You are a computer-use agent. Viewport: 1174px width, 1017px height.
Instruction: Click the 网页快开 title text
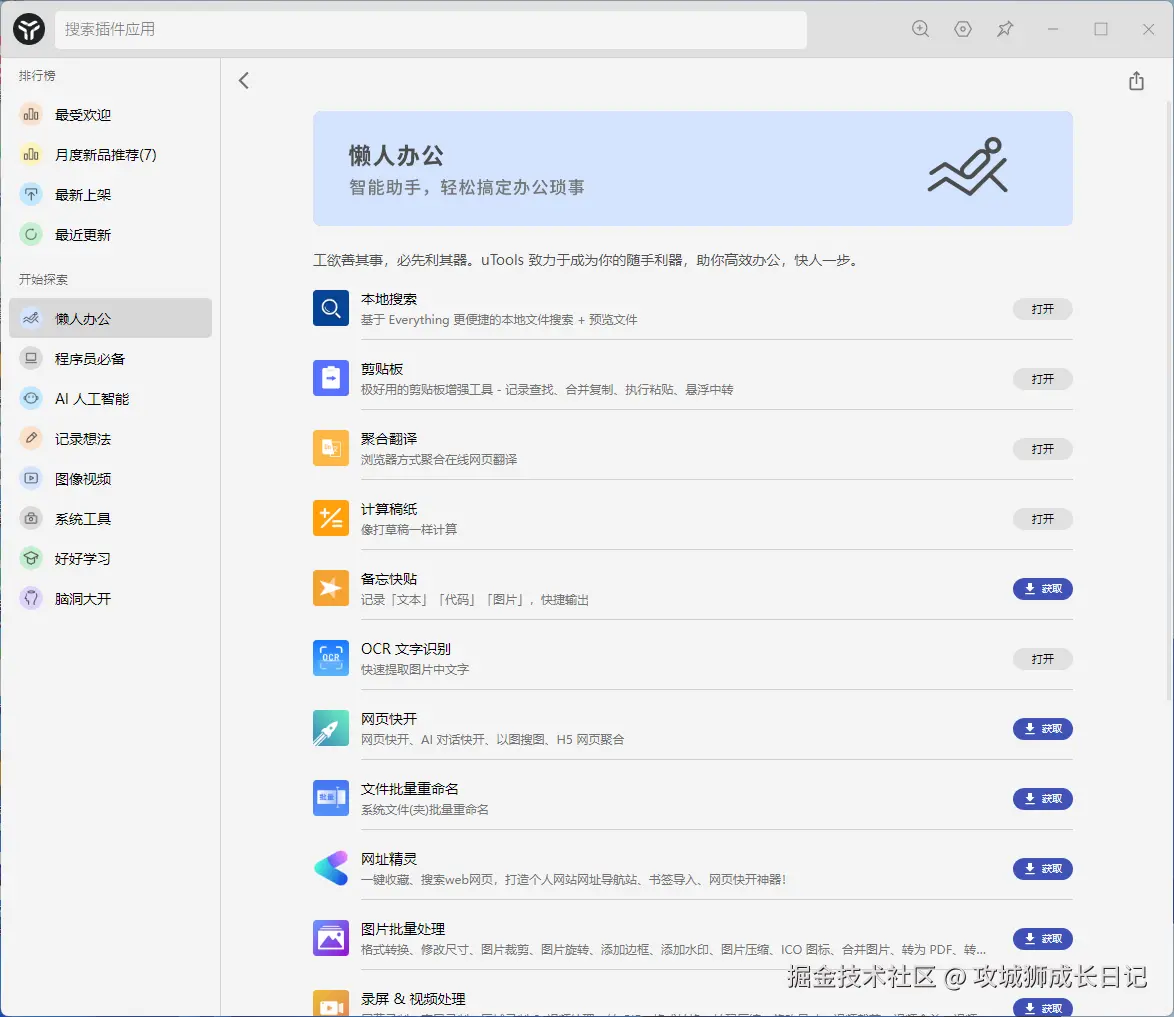point(389,719)
